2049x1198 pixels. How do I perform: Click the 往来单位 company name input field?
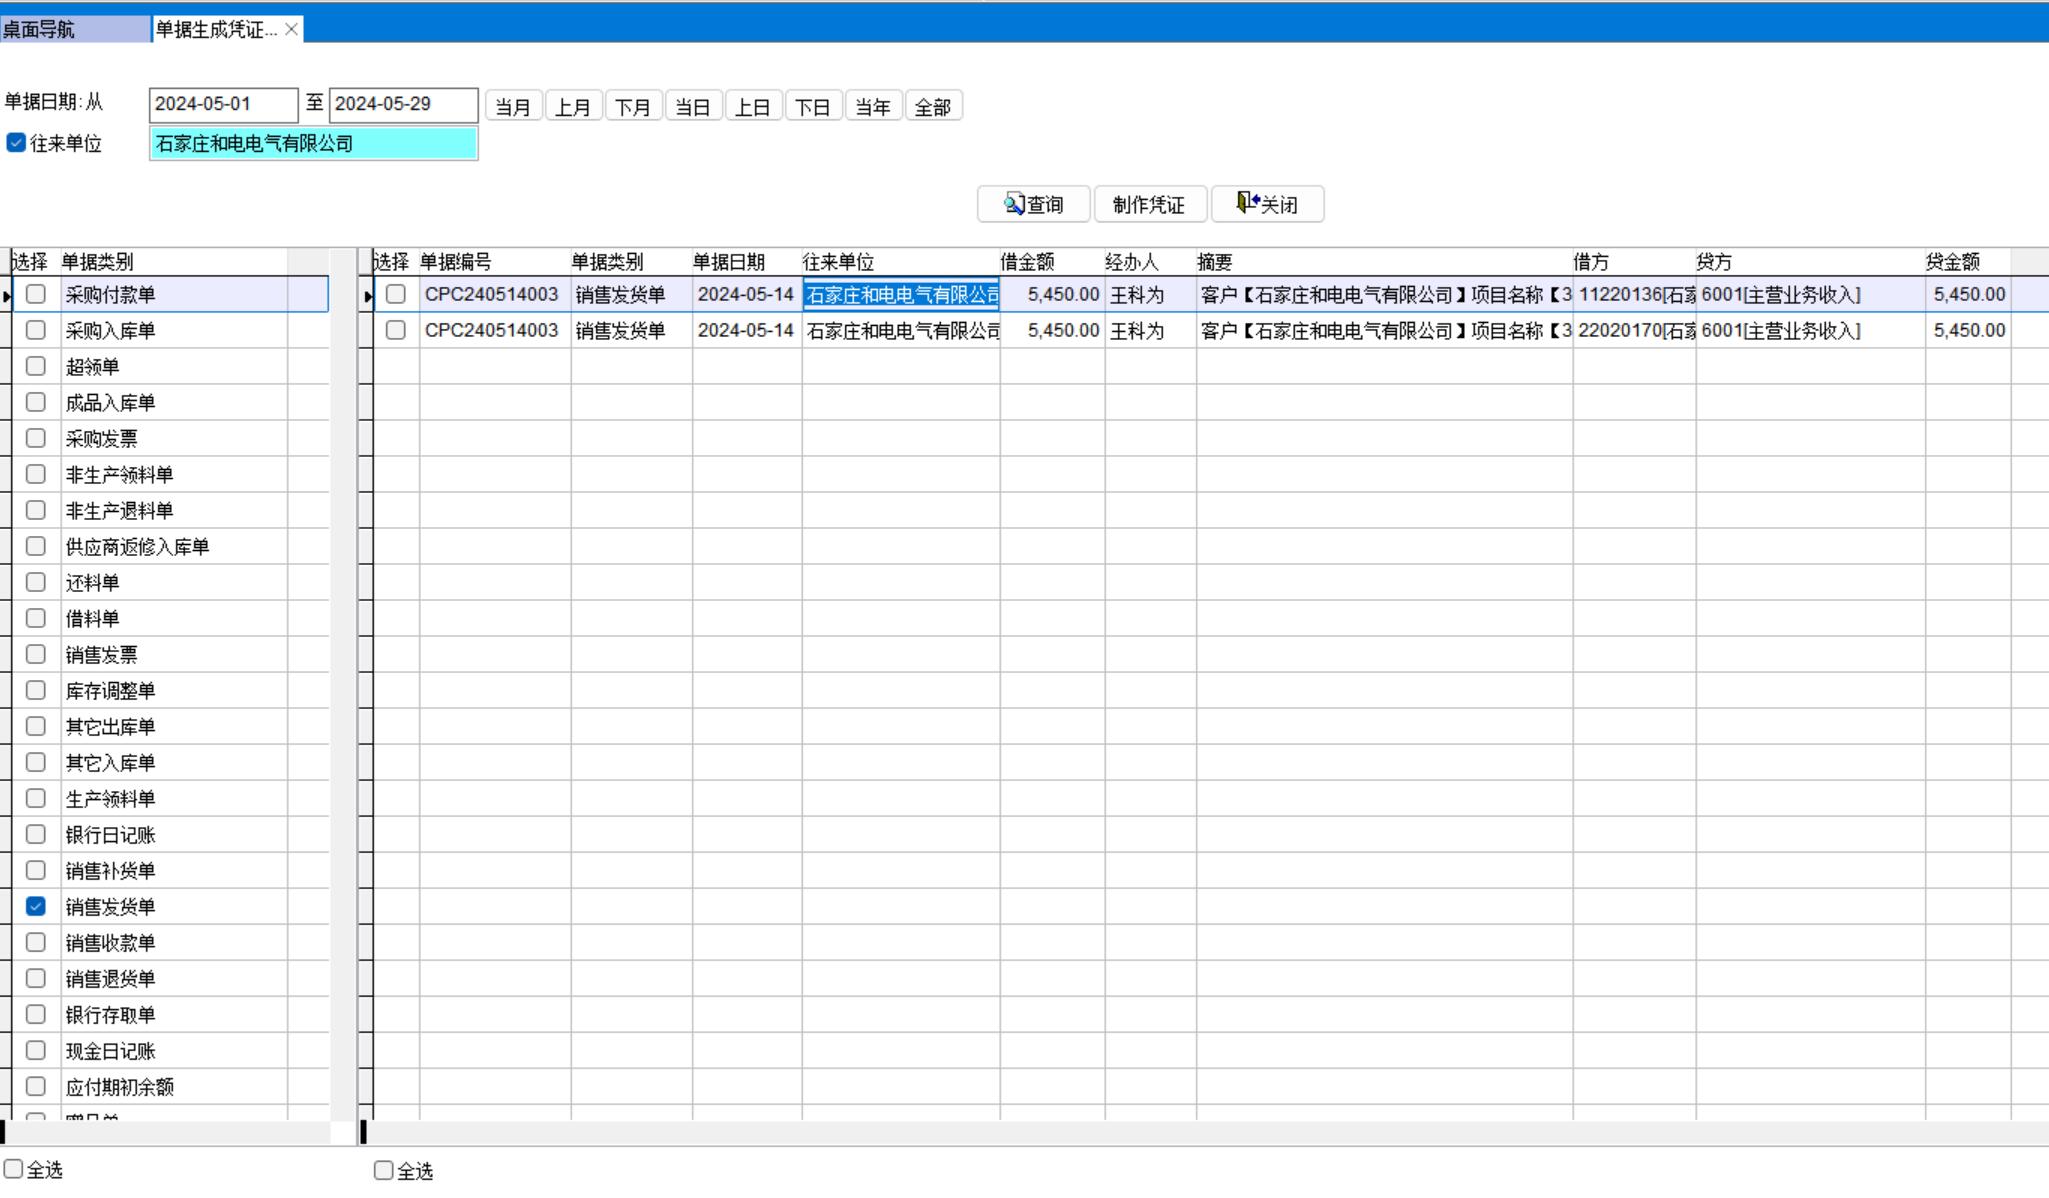[313, 143]
